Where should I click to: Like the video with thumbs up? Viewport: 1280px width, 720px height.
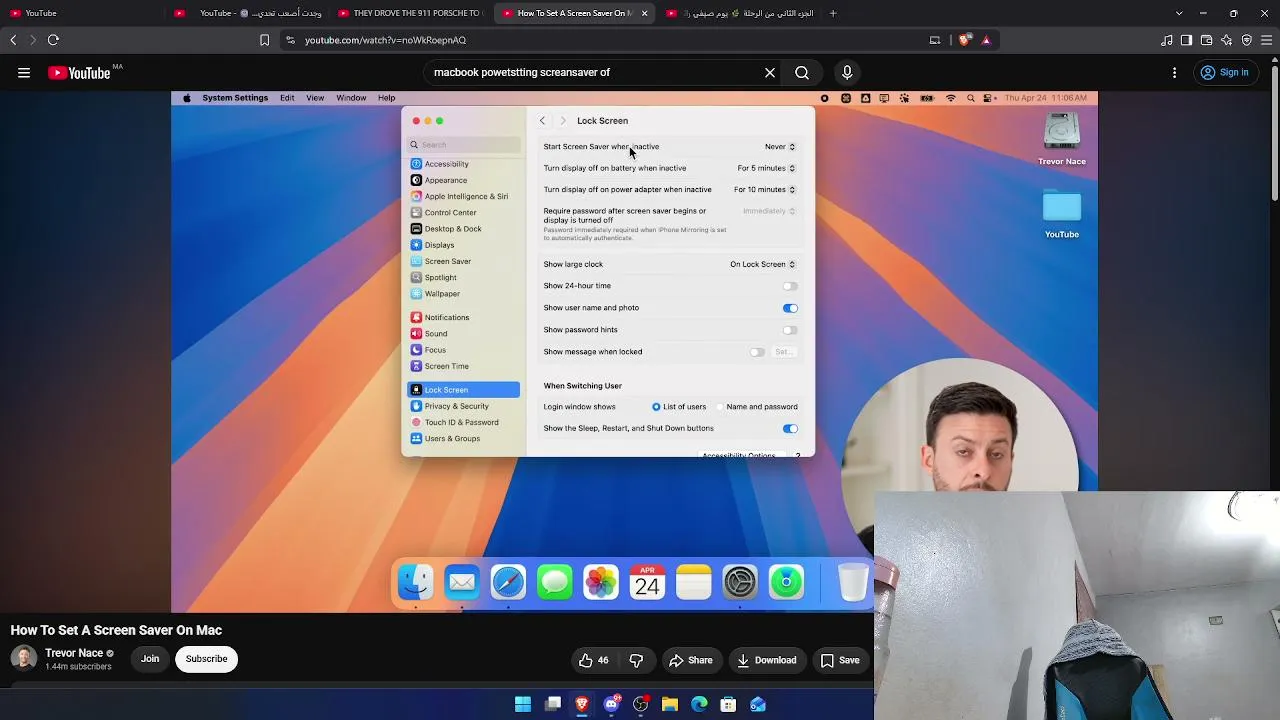point(594,660)
